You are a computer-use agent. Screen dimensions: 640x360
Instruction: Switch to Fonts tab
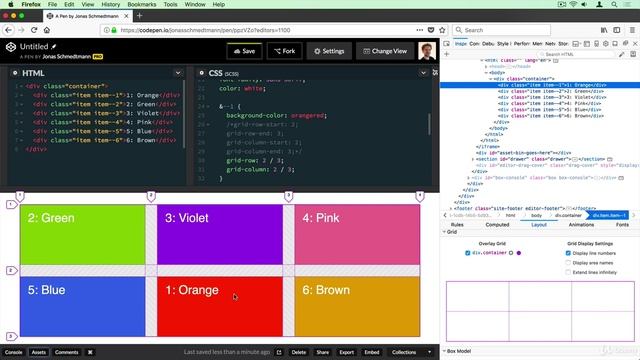click(x=622, y=224)
